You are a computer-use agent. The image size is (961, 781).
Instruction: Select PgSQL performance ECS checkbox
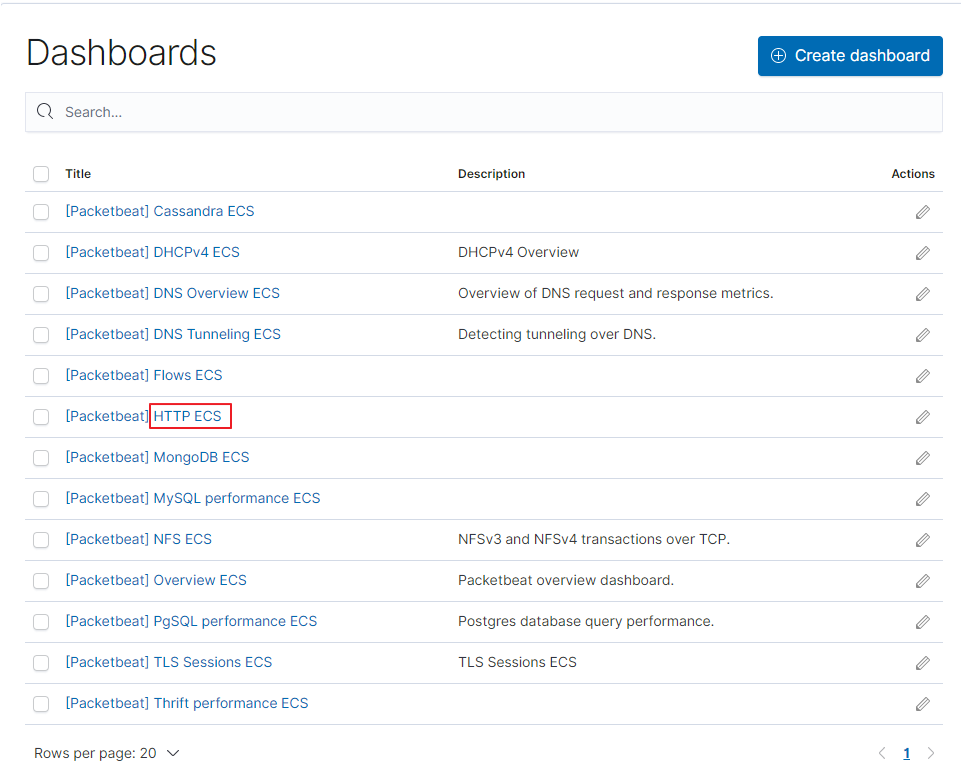[x=41, y=622]
